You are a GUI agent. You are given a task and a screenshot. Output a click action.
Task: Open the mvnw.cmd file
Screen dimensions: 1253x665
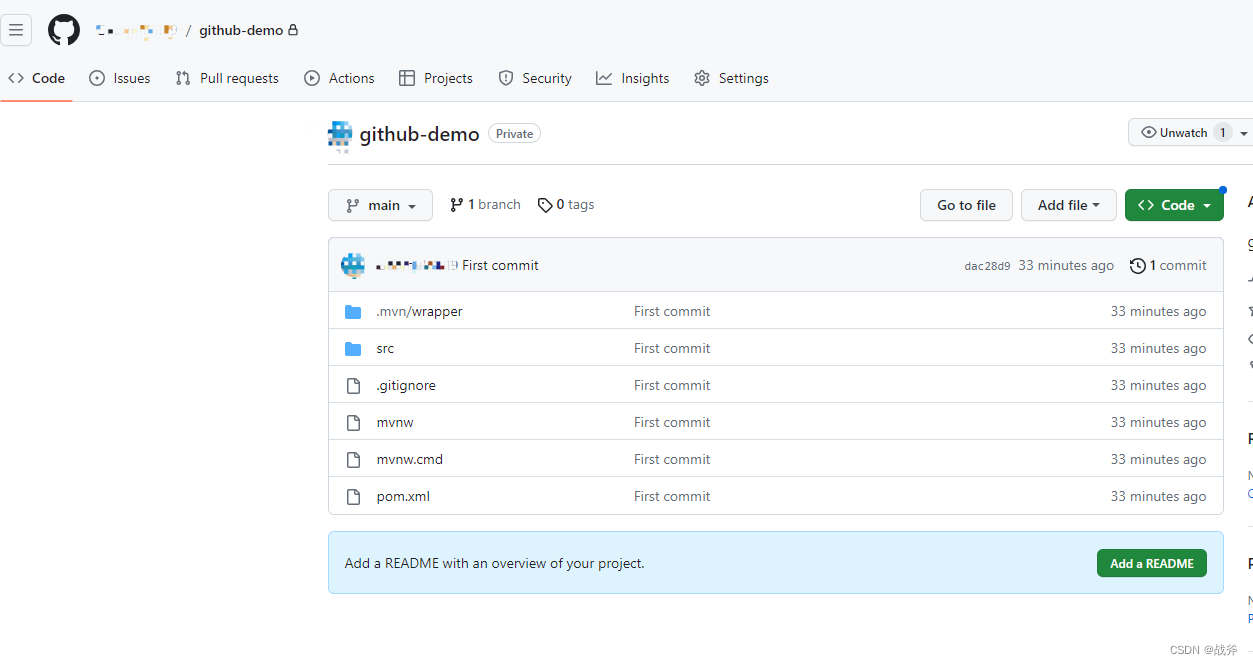[x=410, y=459]
